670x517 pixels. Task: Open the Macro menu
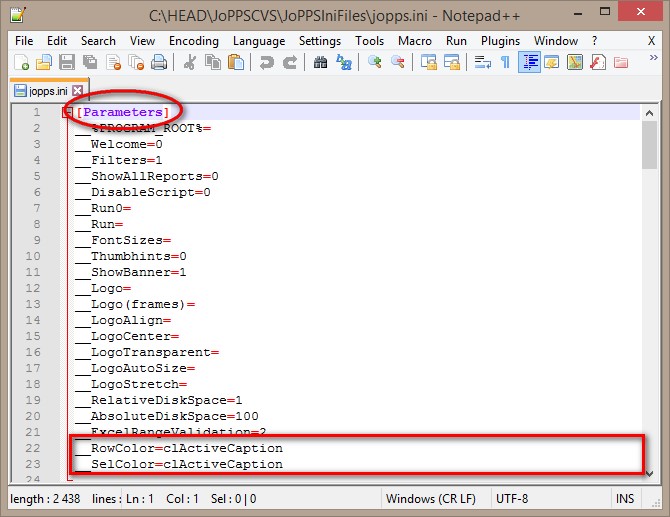pyautogui.click(x=415, y=41)
